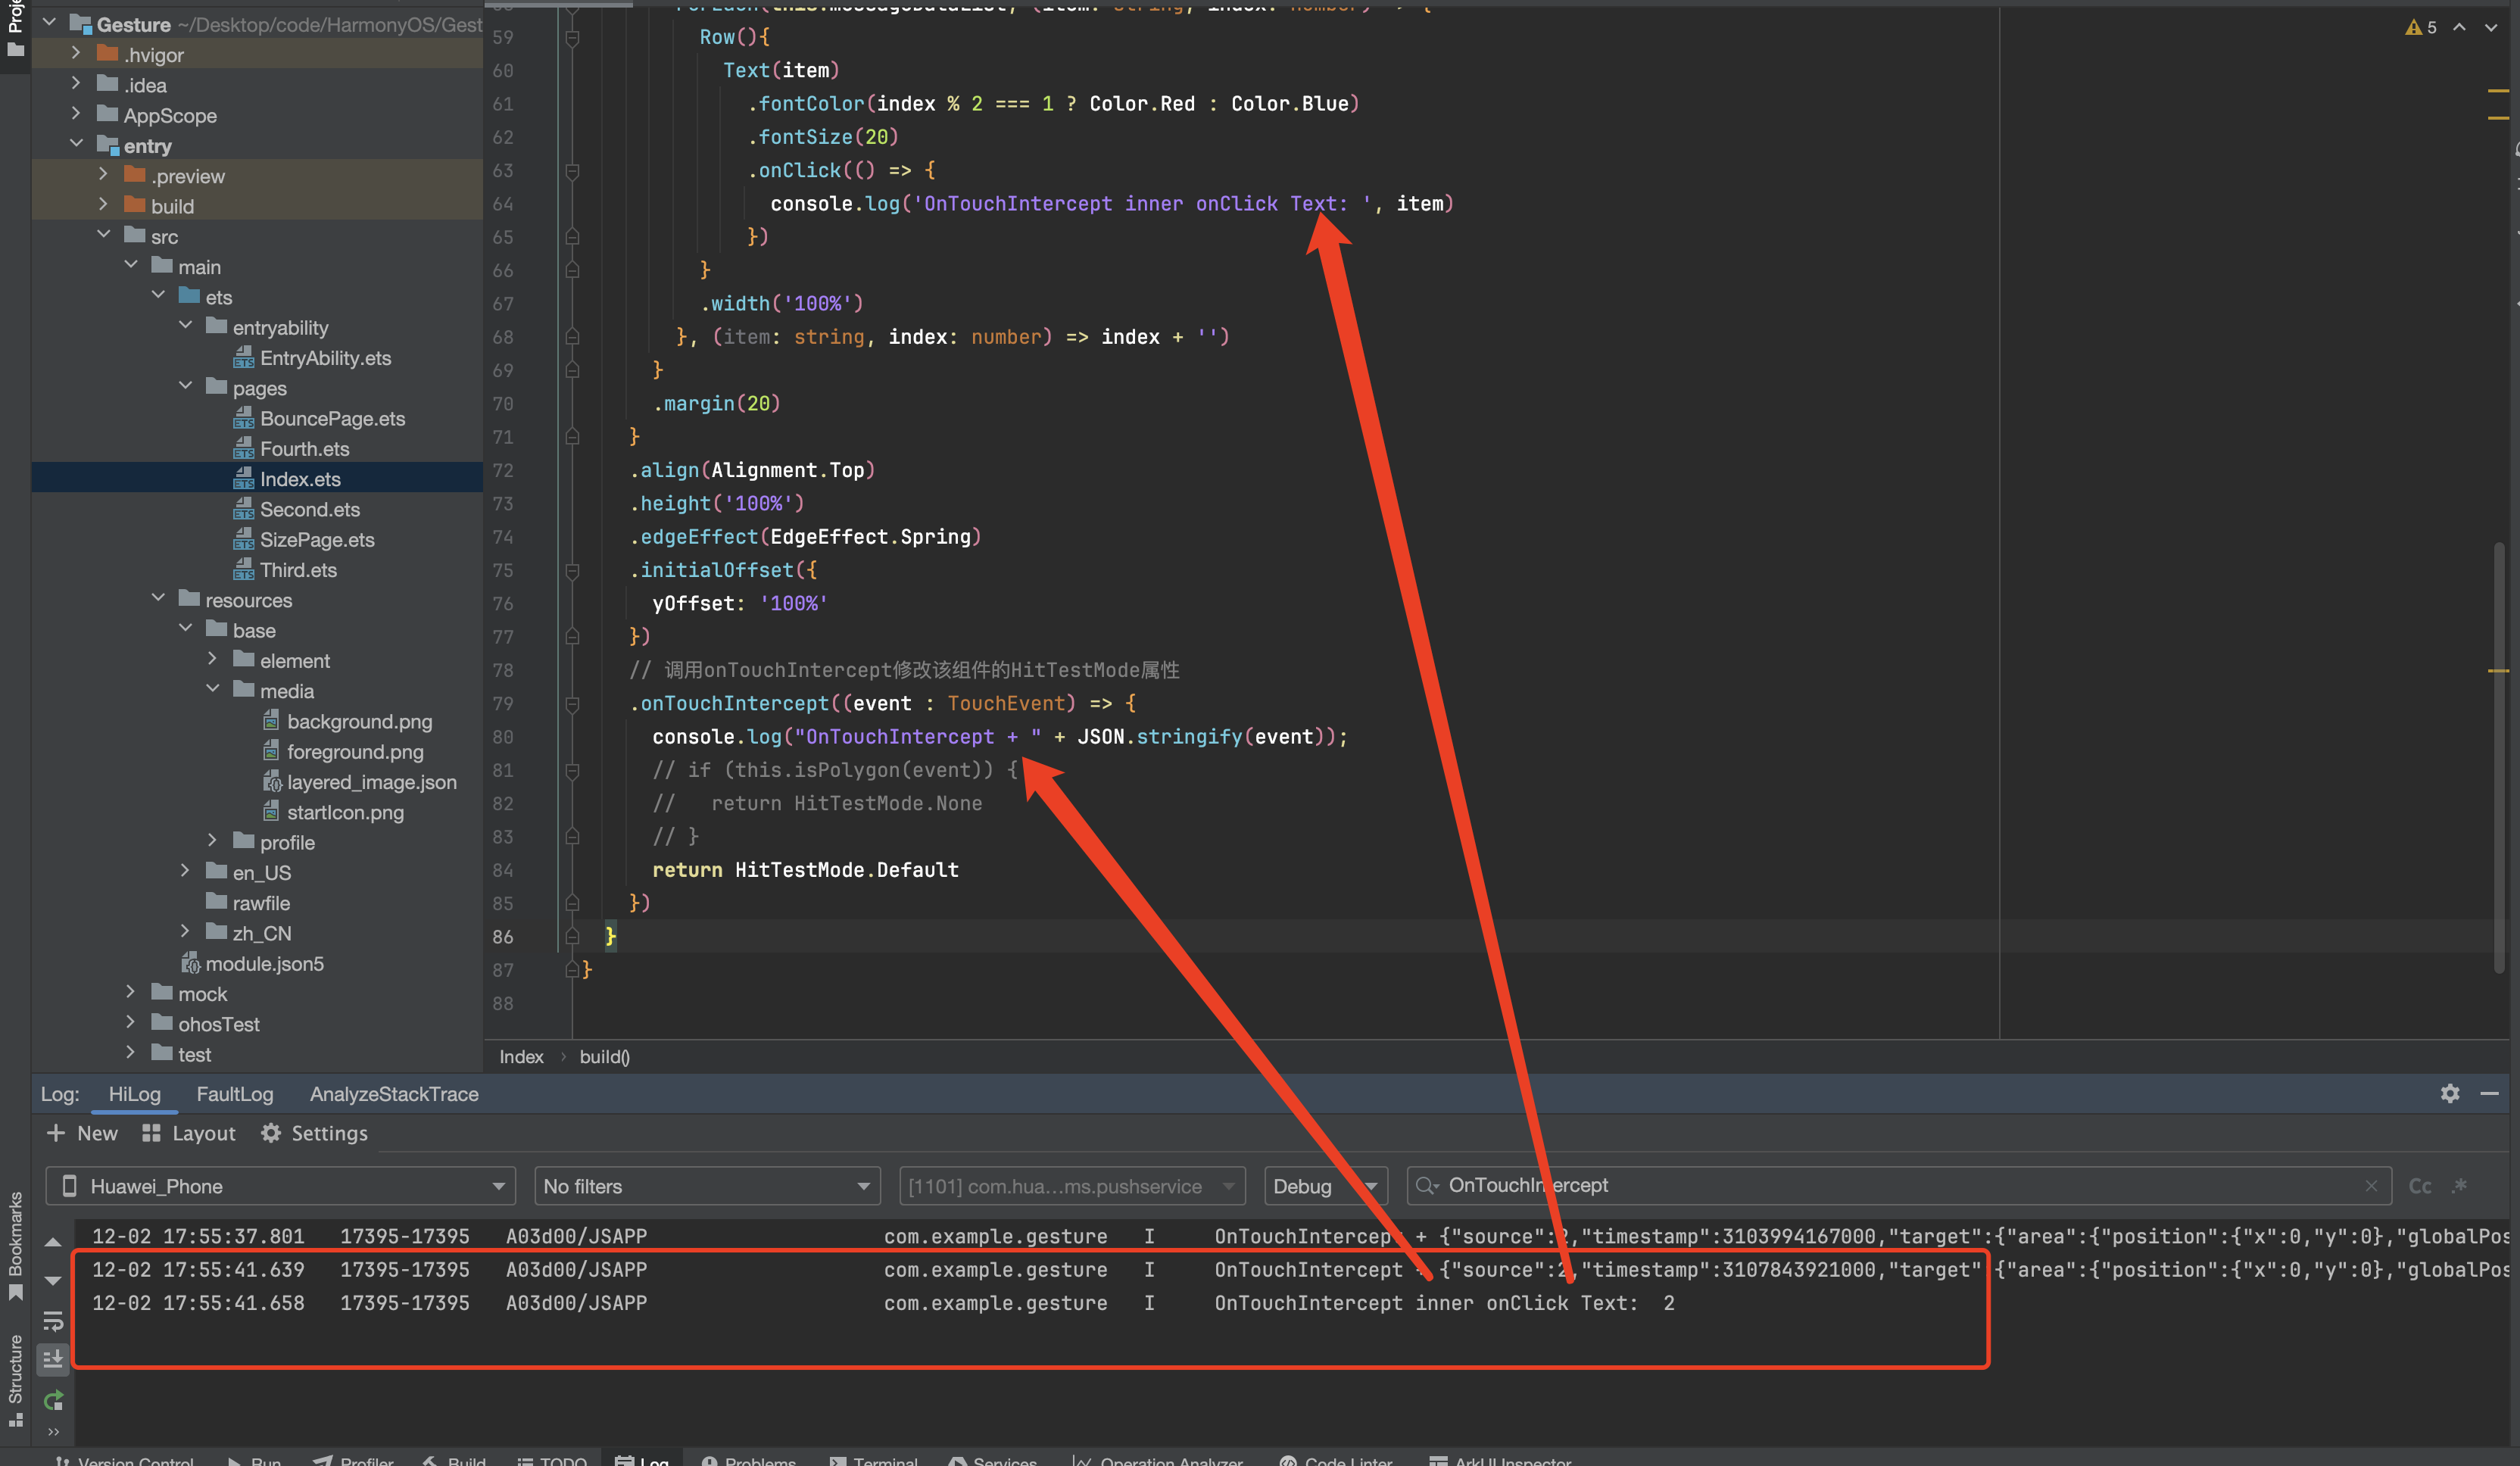Viewport: 2520px width, 1466px height.
Task: Clear the OnTouchIntercept search text
Action: [x=2371, y=1186]
